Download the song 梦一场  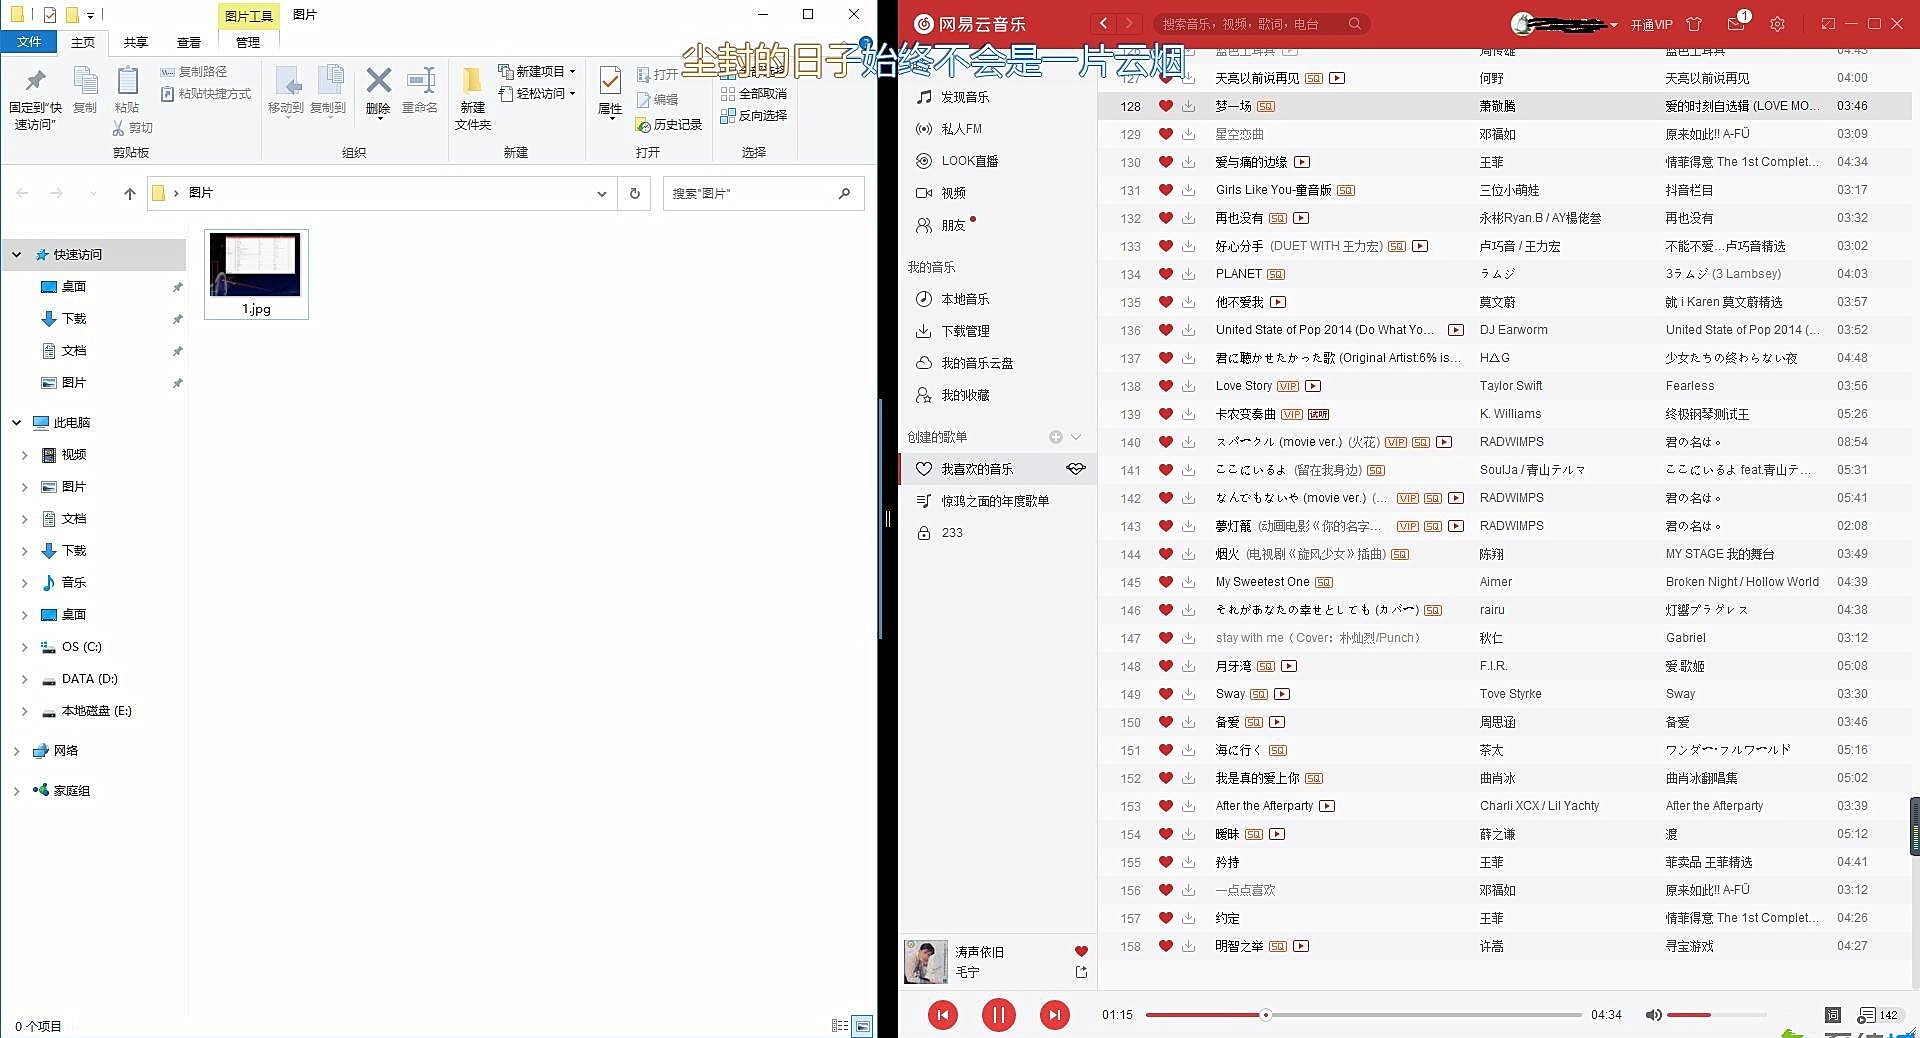(1187, 106)
